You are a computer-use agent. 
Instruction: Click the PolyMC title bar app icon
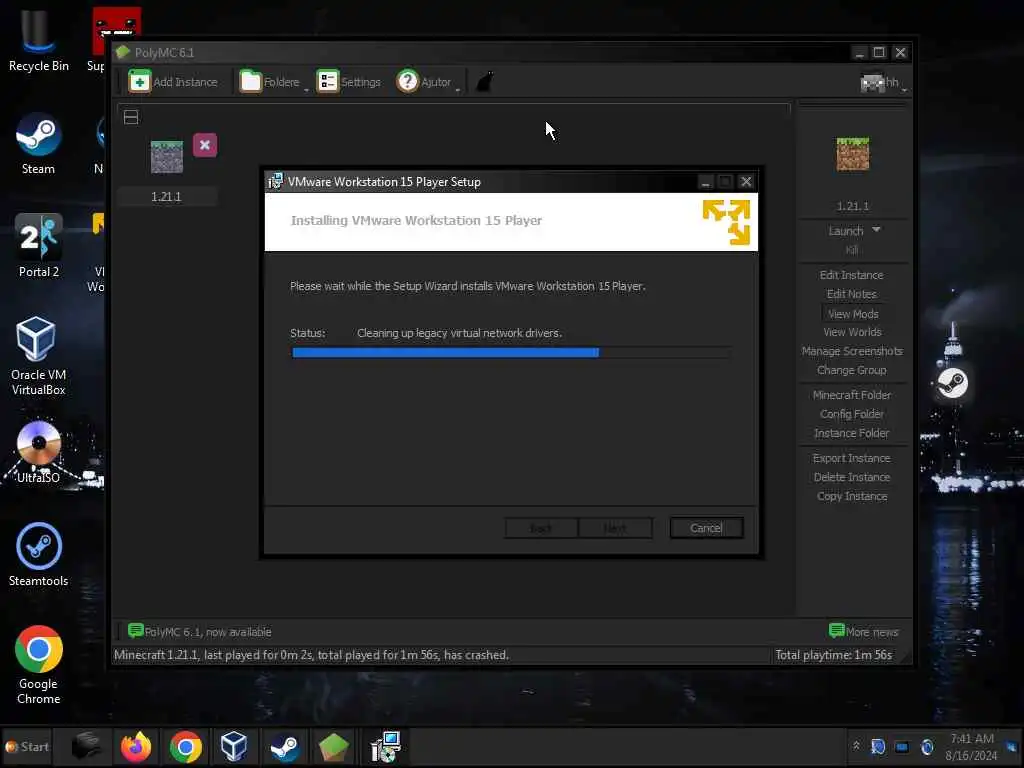(123, 52)
